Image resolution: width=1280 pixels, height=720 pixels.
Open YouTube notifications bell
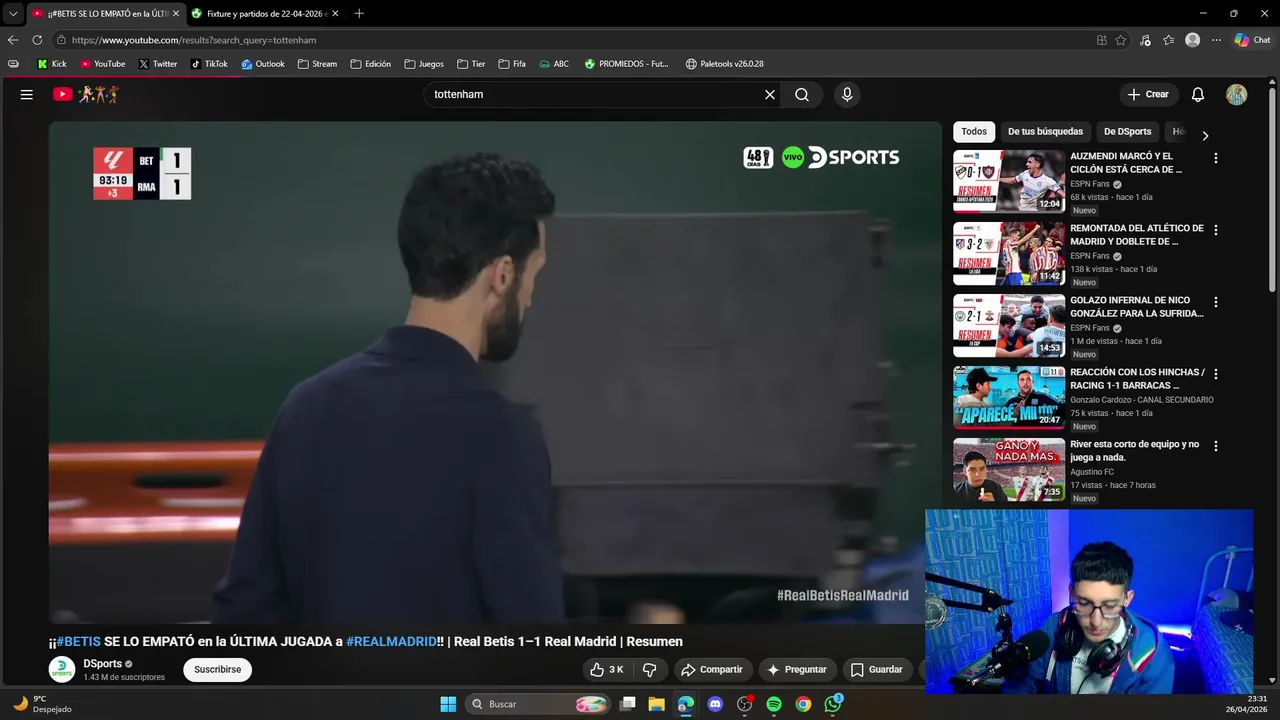[1197, 94]
